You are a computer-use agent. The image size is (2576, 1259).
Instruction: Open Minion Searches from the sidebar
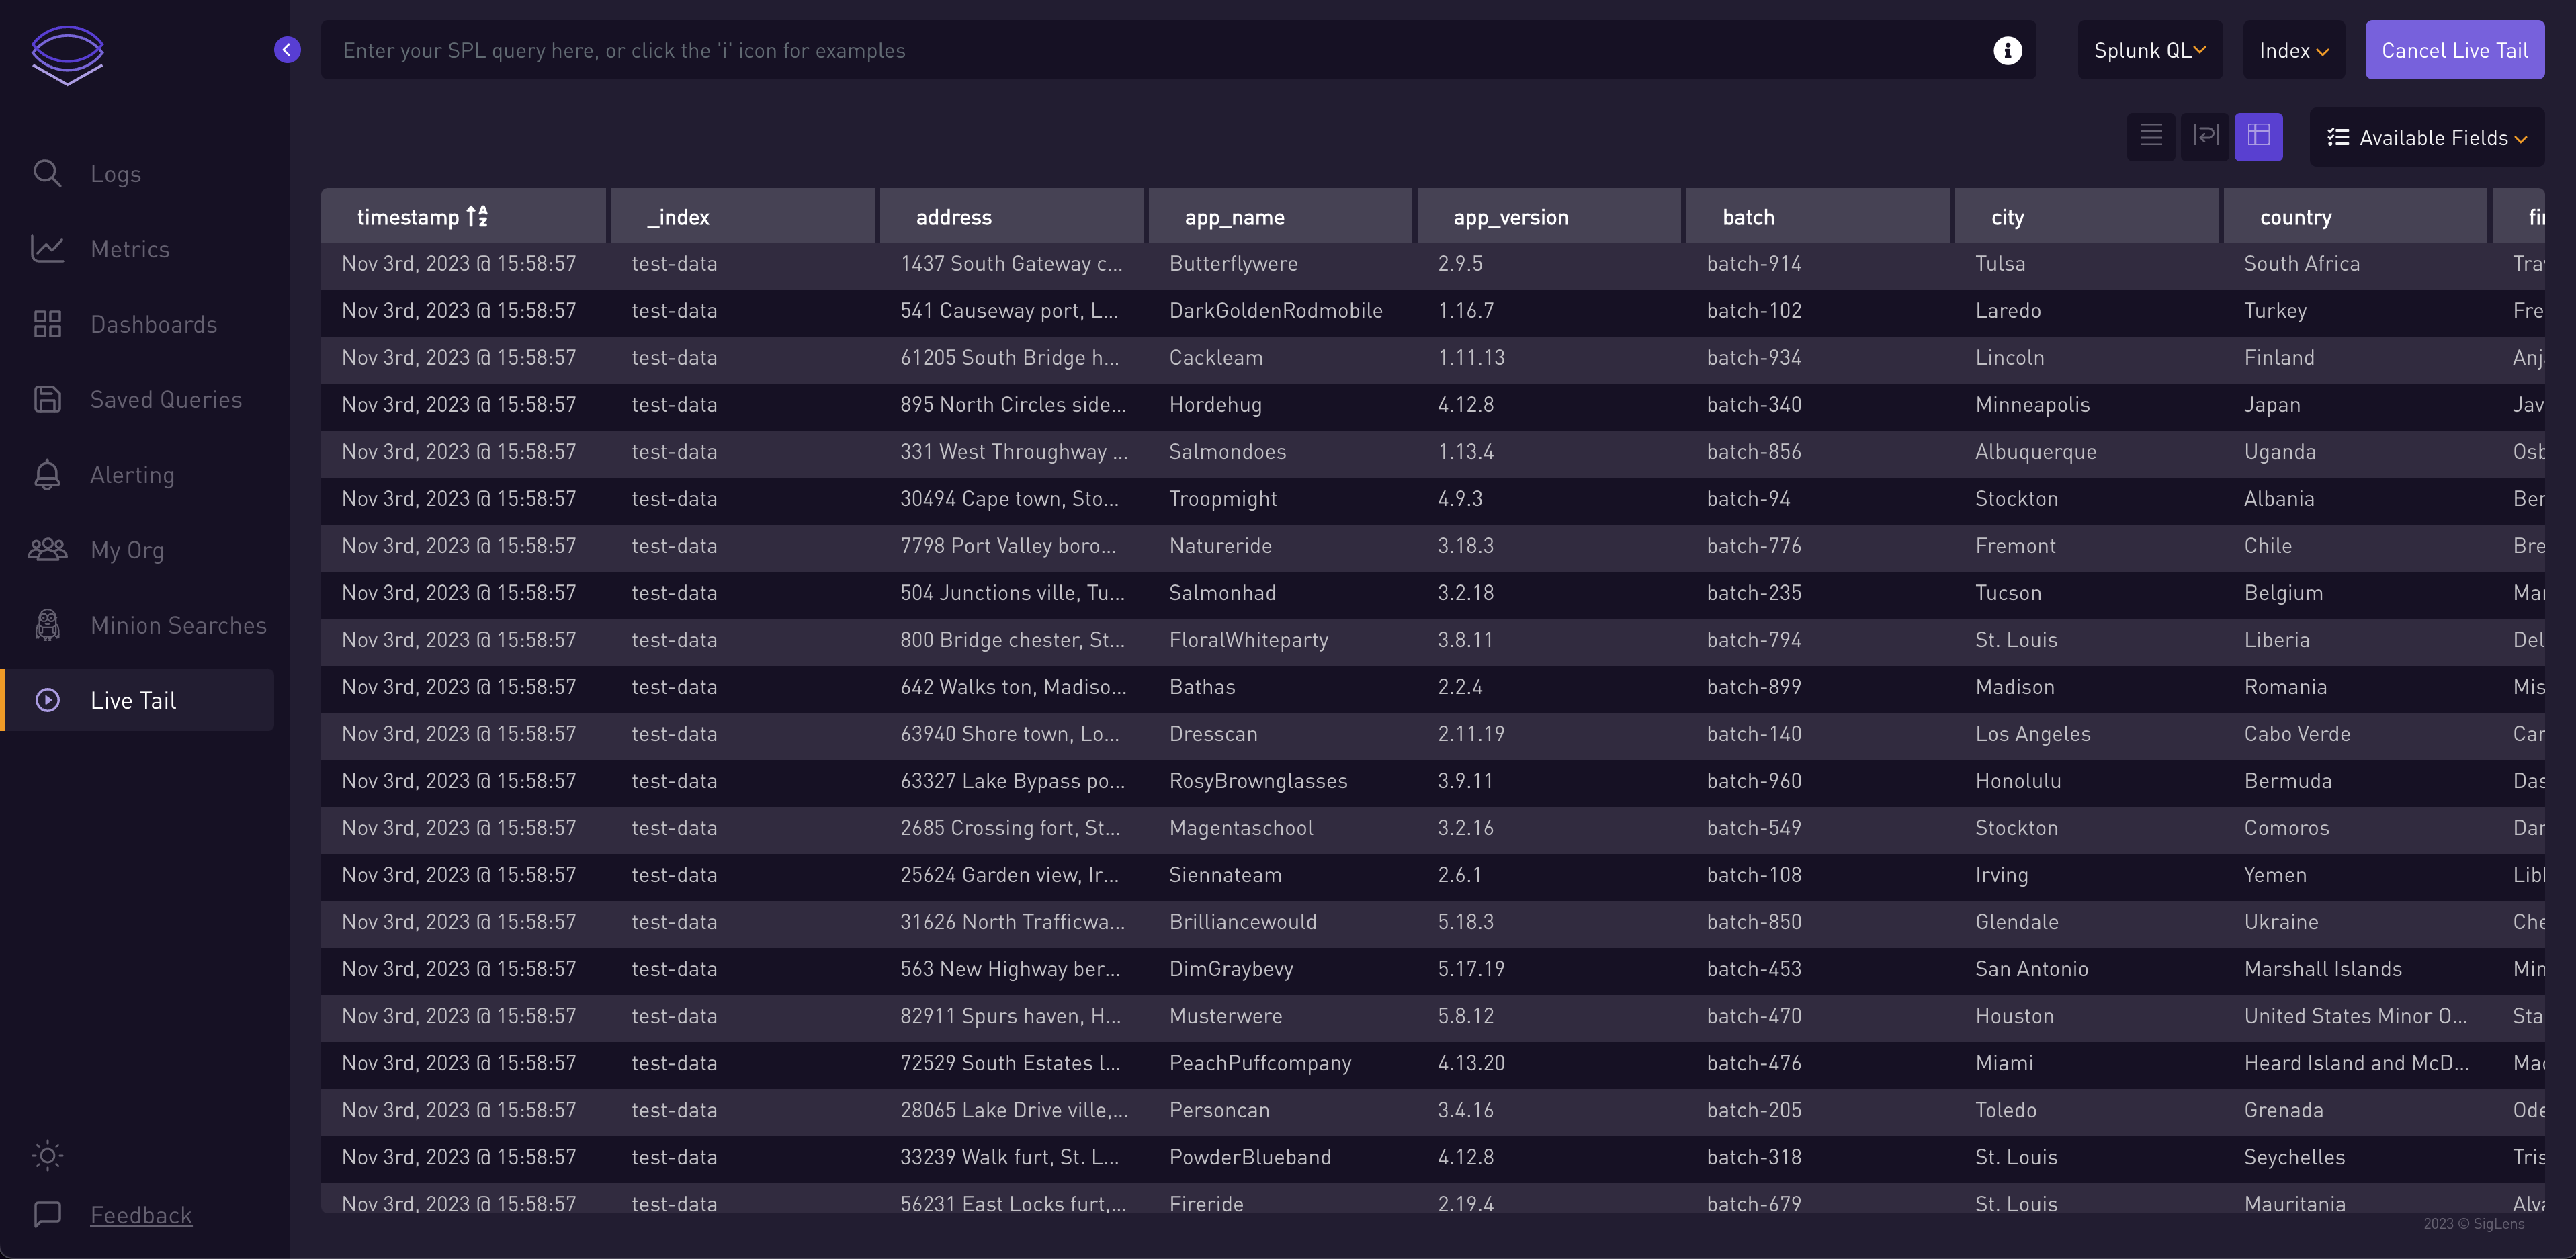click(178, 625)
